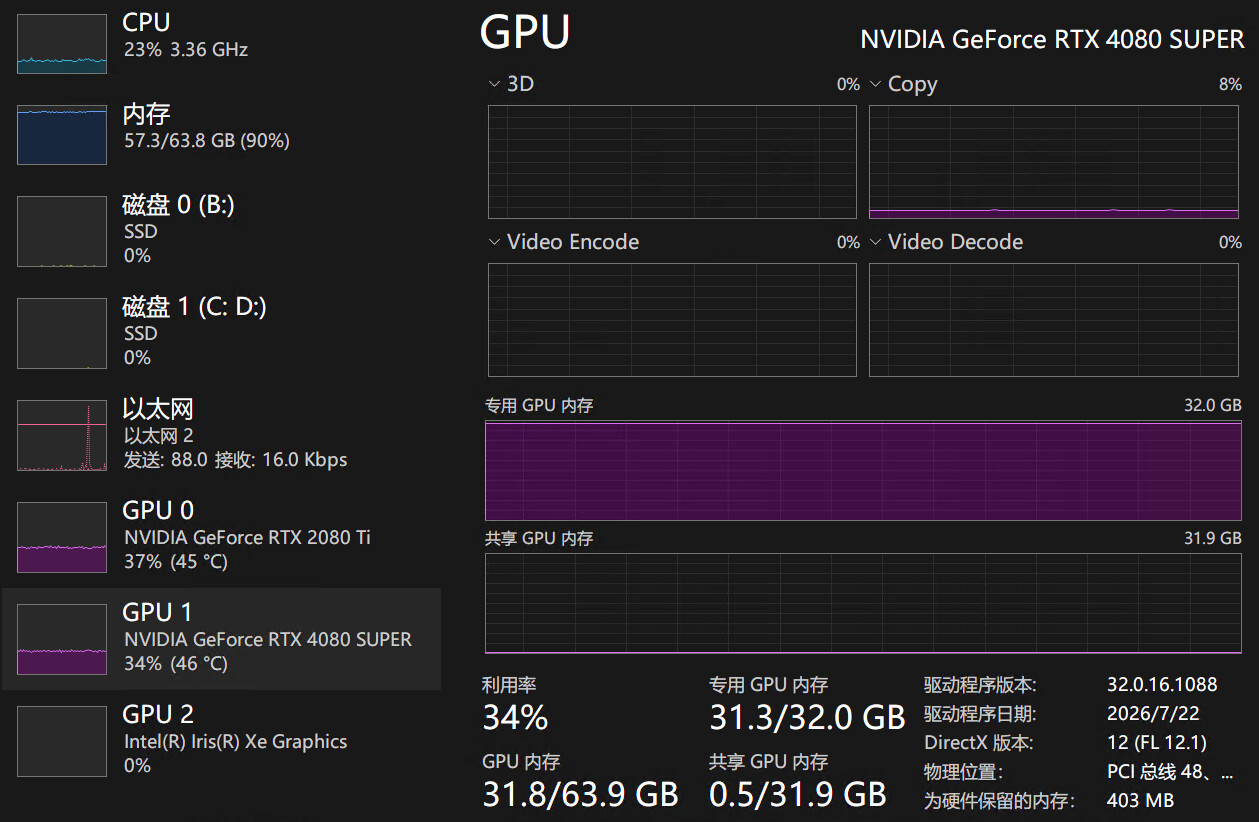The width and height of the screenshot is (1259, 822).
Task: Switch to GPU 0 RTX 2080 Ti
Action: 220,536
